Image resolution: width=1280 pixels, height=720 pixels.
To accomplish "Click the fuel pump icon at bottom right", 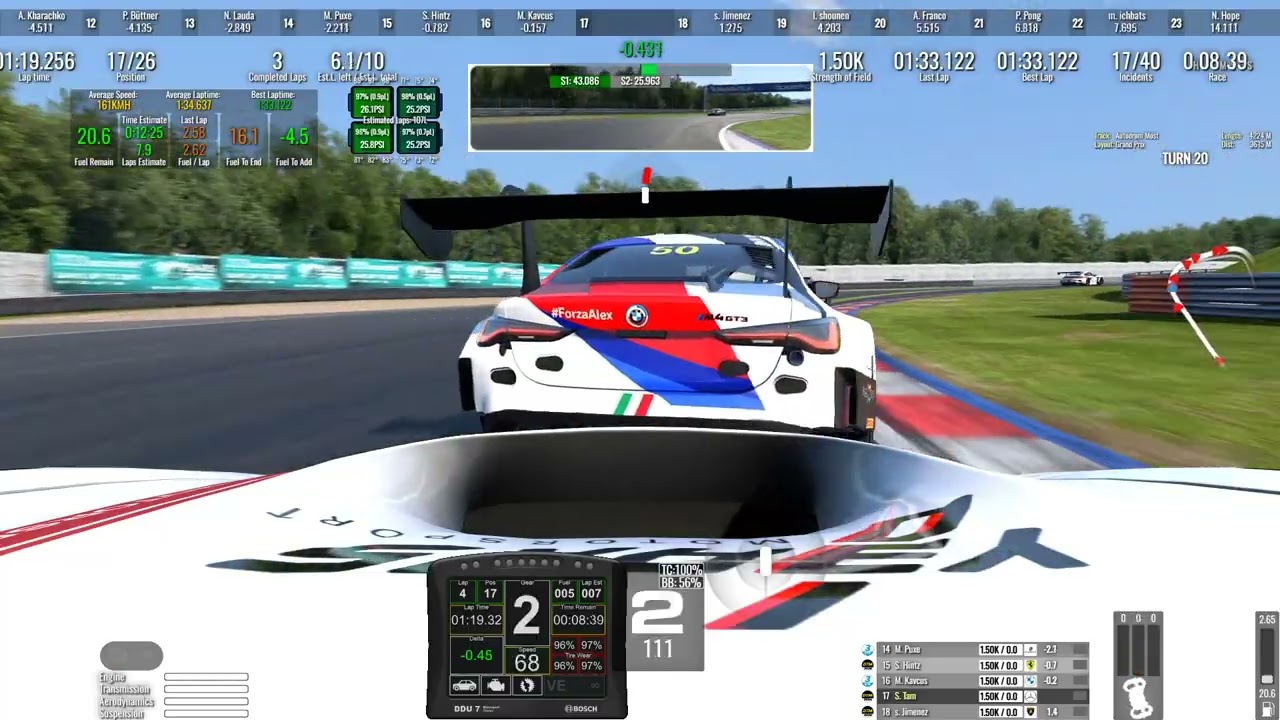I will pos(1267,709).
